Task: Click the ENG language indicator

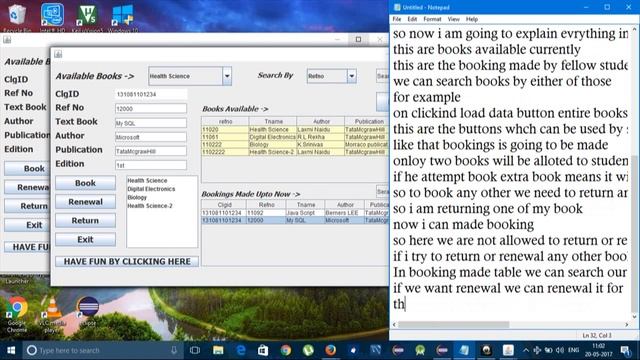Action: click(x=573, y=350)
